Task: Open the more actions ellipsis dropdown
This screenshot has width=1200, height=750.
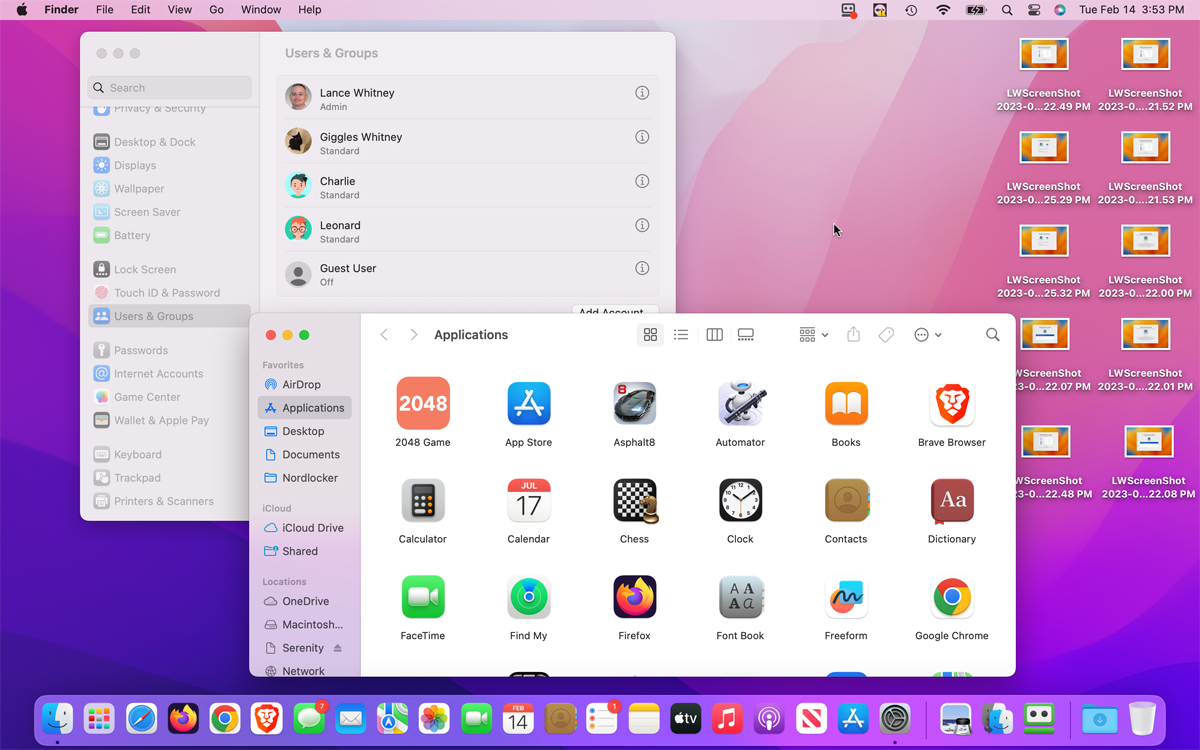Action: tap(927, 335)
